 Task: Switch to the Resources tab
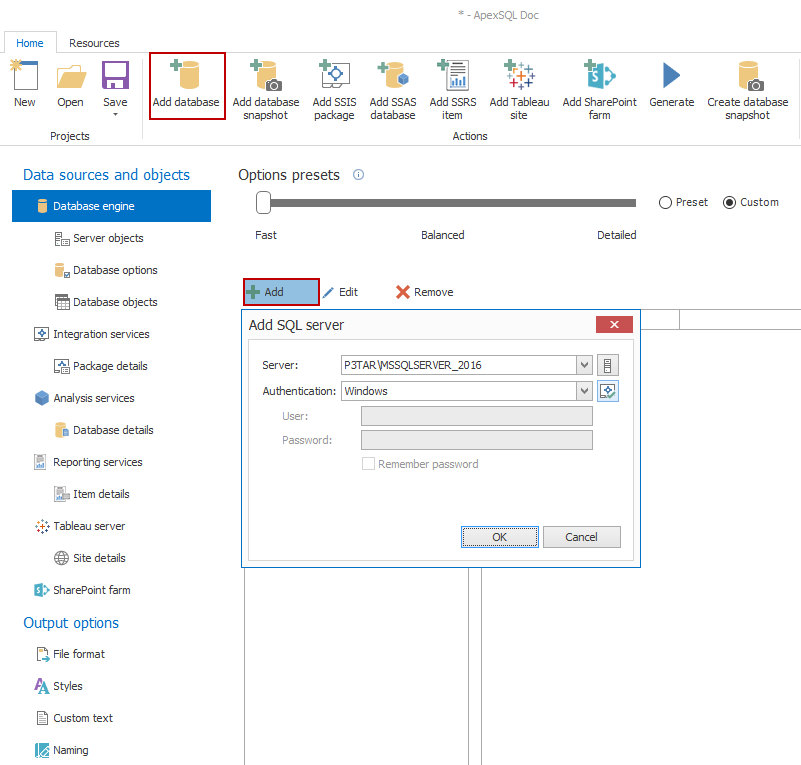94,43
